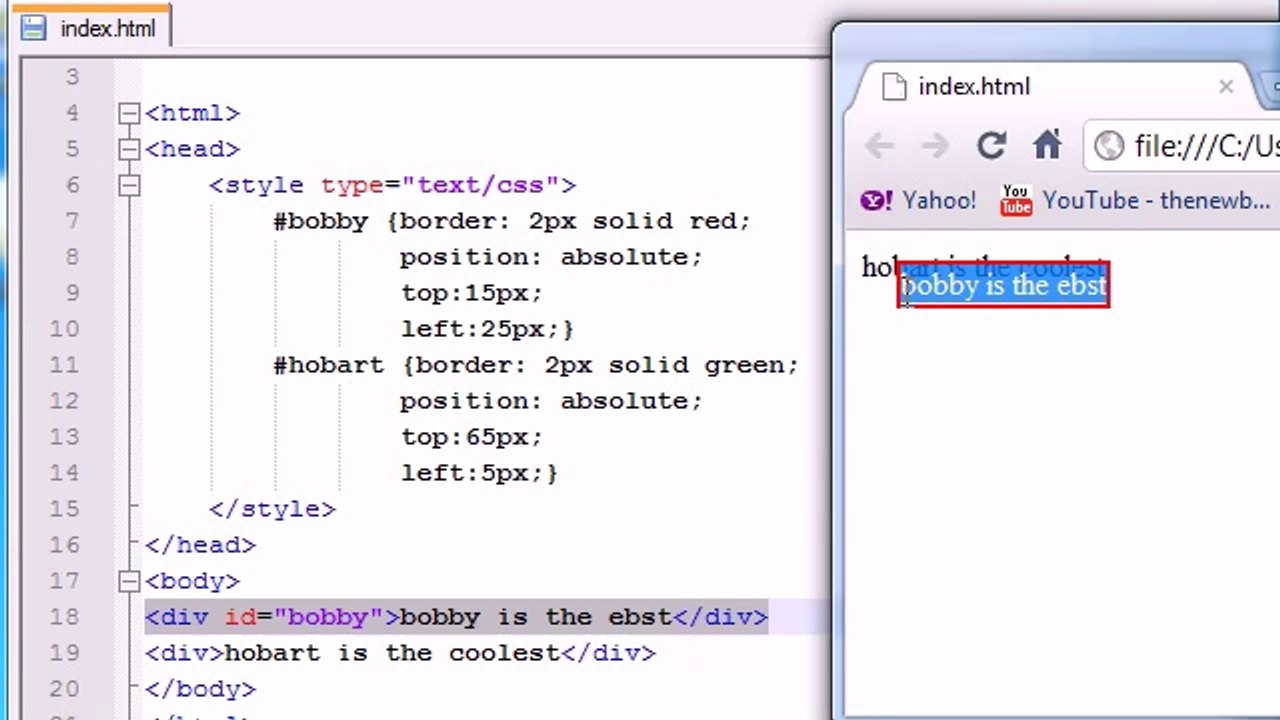
Task: Go back in the browser
Action: 880,146
